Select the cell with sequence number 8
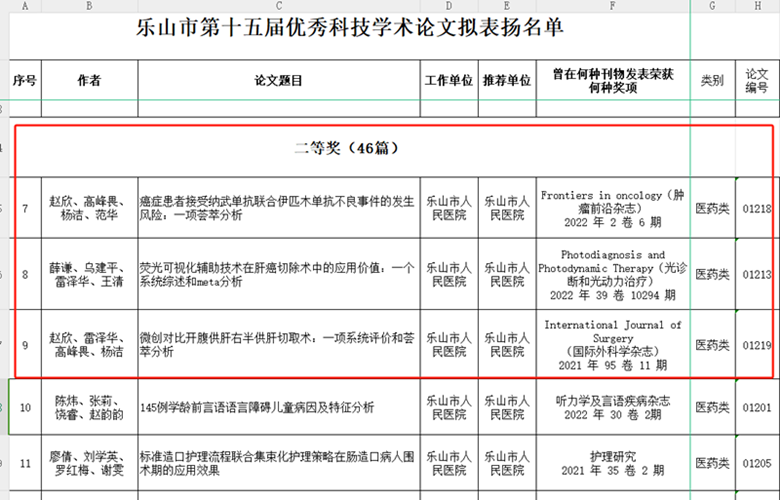Screen dimensions: 780x500 pos(25,274)
